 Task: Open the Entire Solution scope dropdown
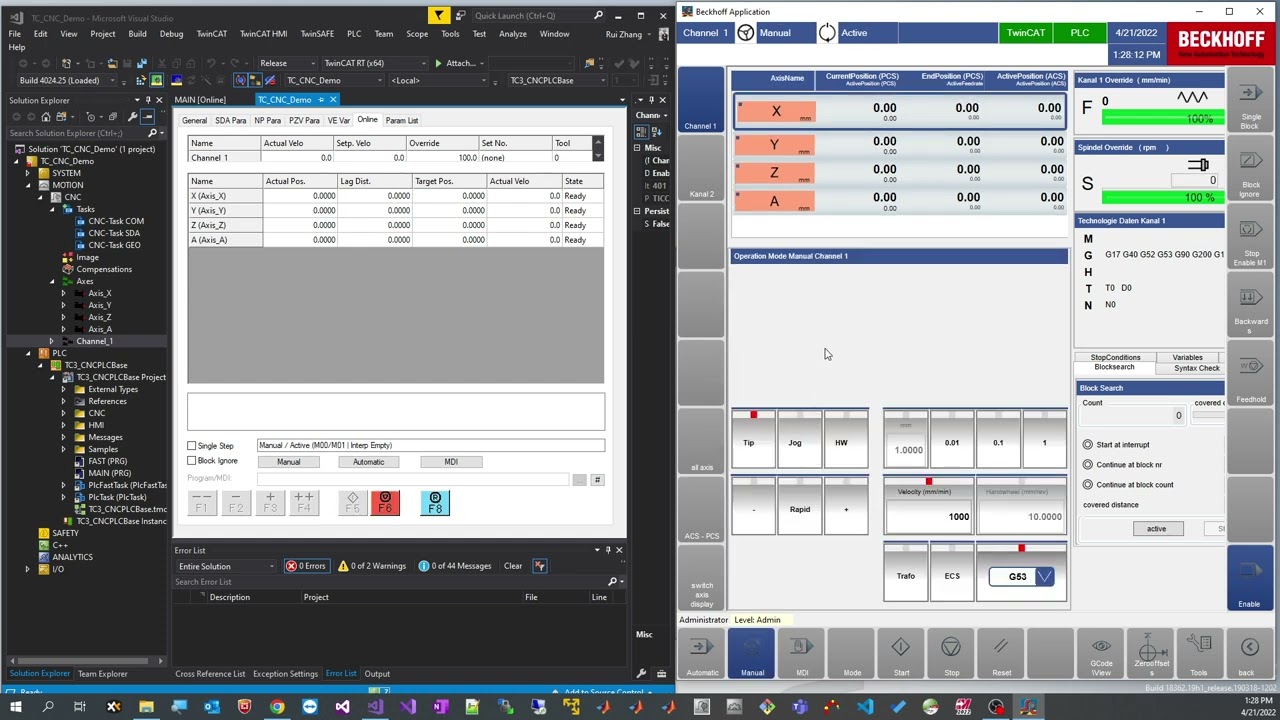tap(225, 567)
